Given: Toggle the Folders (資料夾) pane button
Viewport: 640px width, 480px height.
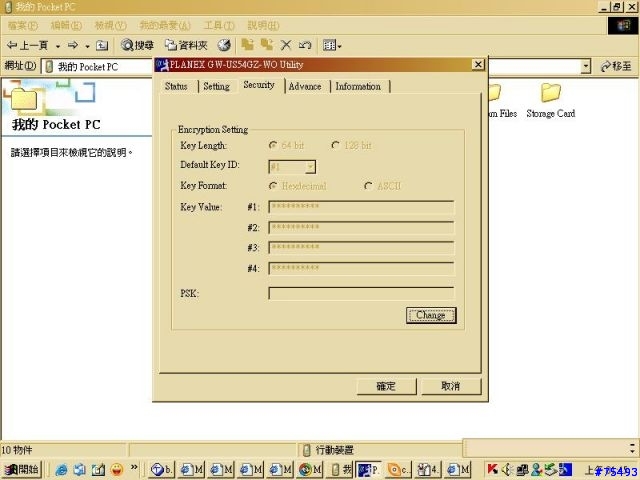Looking at the screenshot, I should [x=187, y=45].
